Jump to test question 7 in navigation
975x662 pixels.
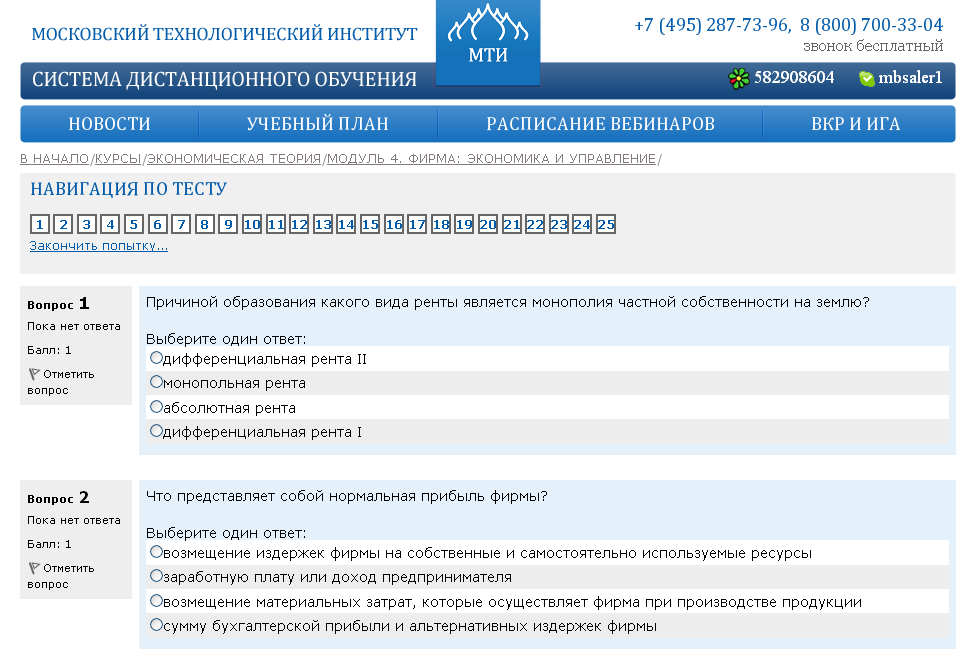point(182,224)
